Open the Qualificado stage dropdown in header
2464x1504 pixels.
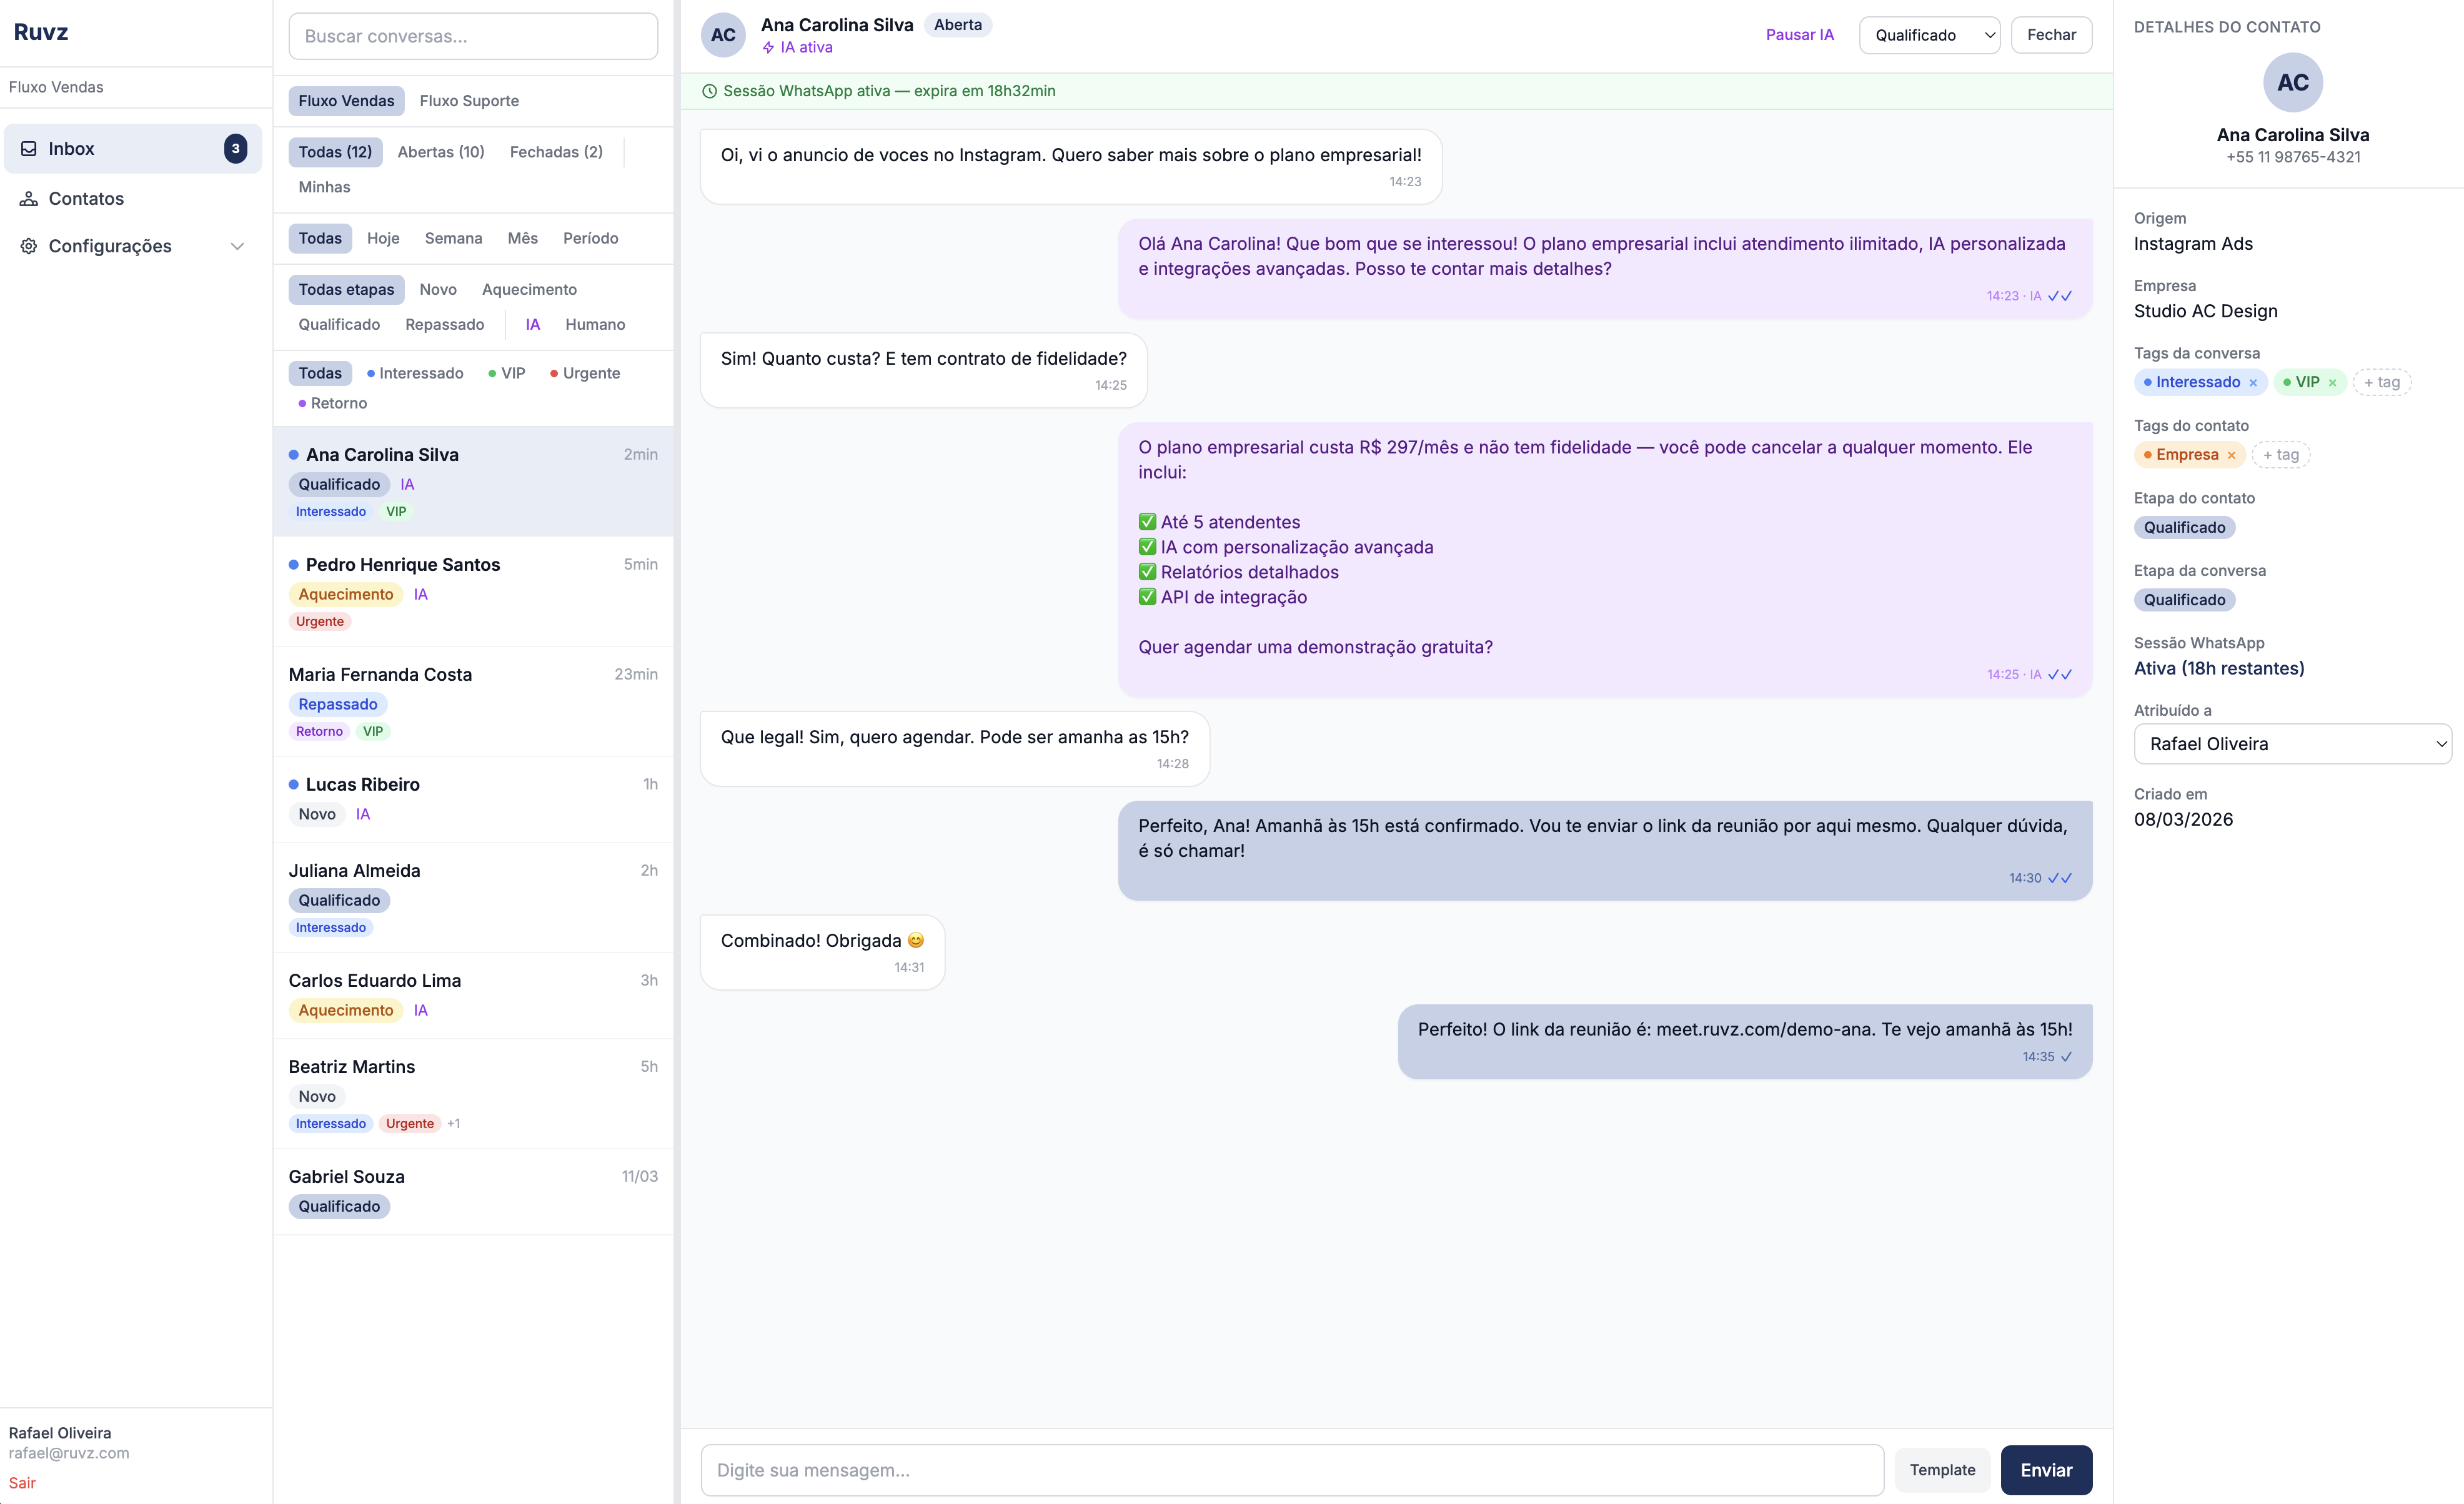pos(1929,35)
